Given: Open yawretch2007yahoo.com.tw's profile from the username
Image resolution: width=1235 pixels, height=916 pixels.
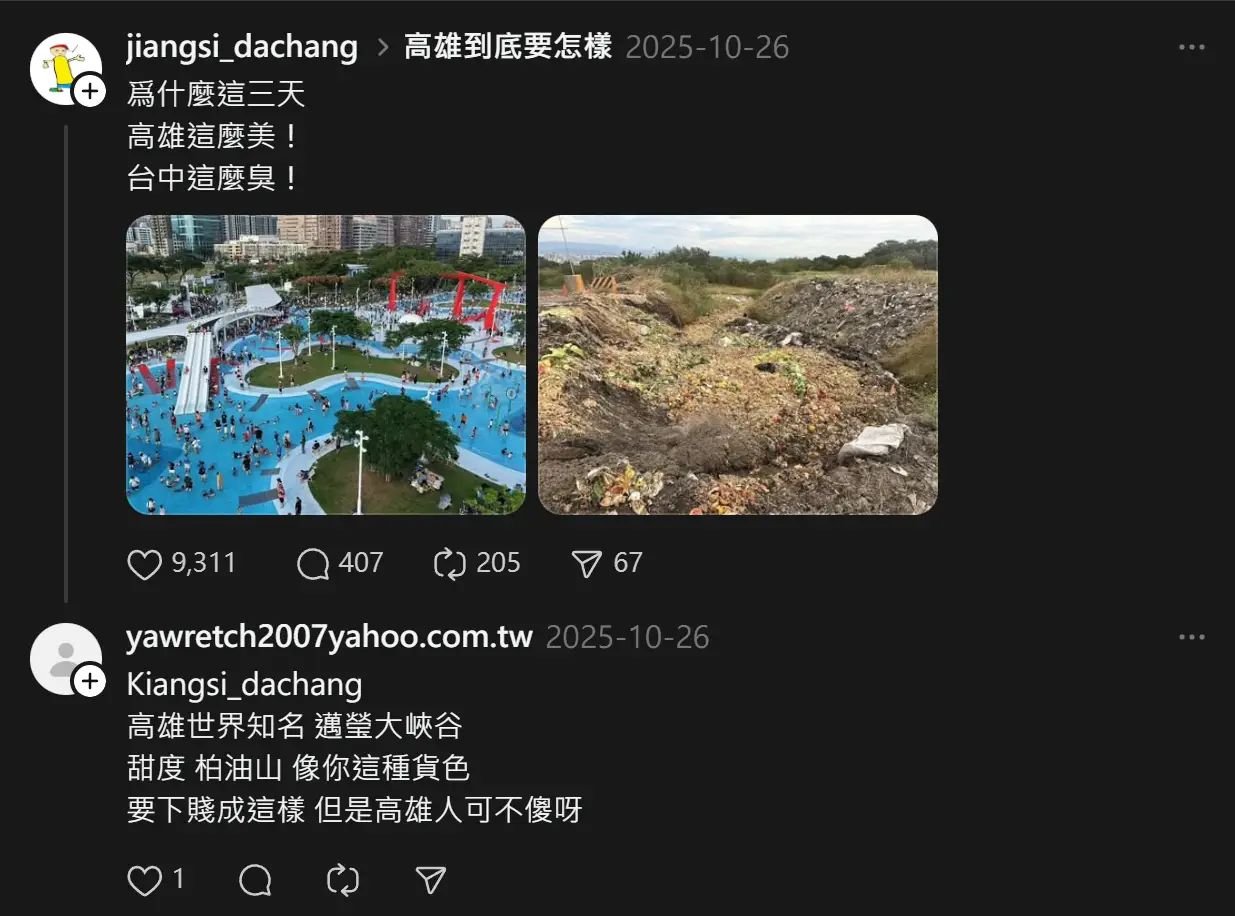Looking at the screenshot, I should pyautogui.click(x=330, y=637).
